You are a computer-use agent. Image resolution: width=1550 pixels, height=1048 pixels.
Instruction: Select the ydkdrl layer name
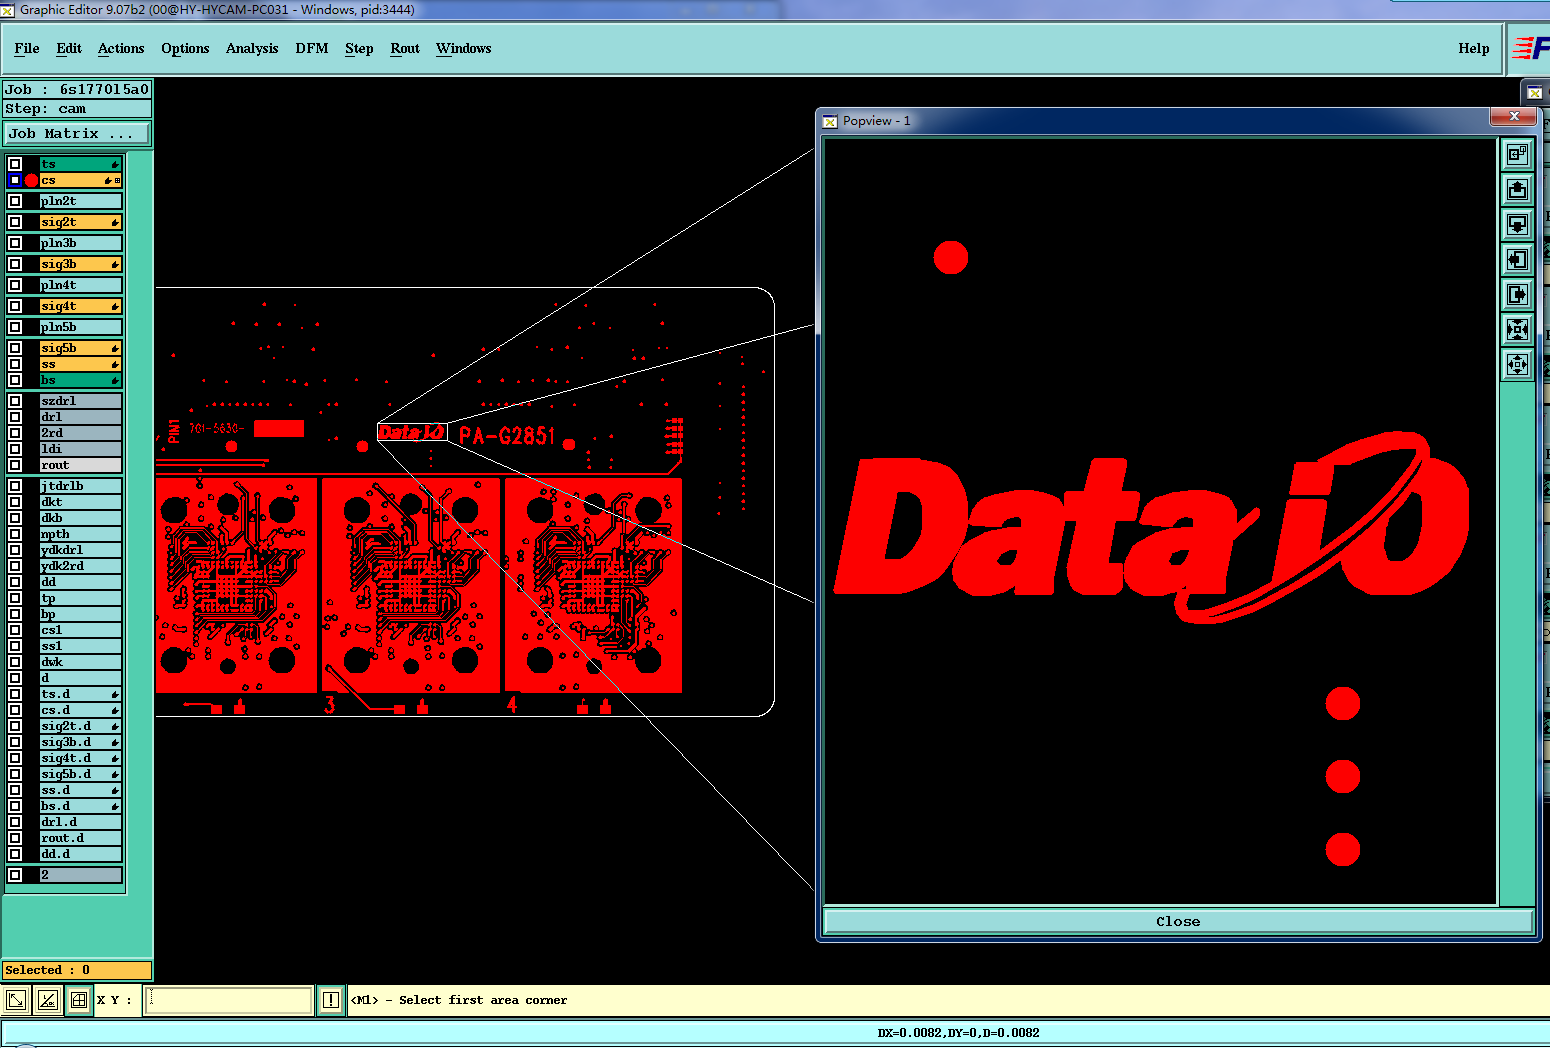[80, 550]
